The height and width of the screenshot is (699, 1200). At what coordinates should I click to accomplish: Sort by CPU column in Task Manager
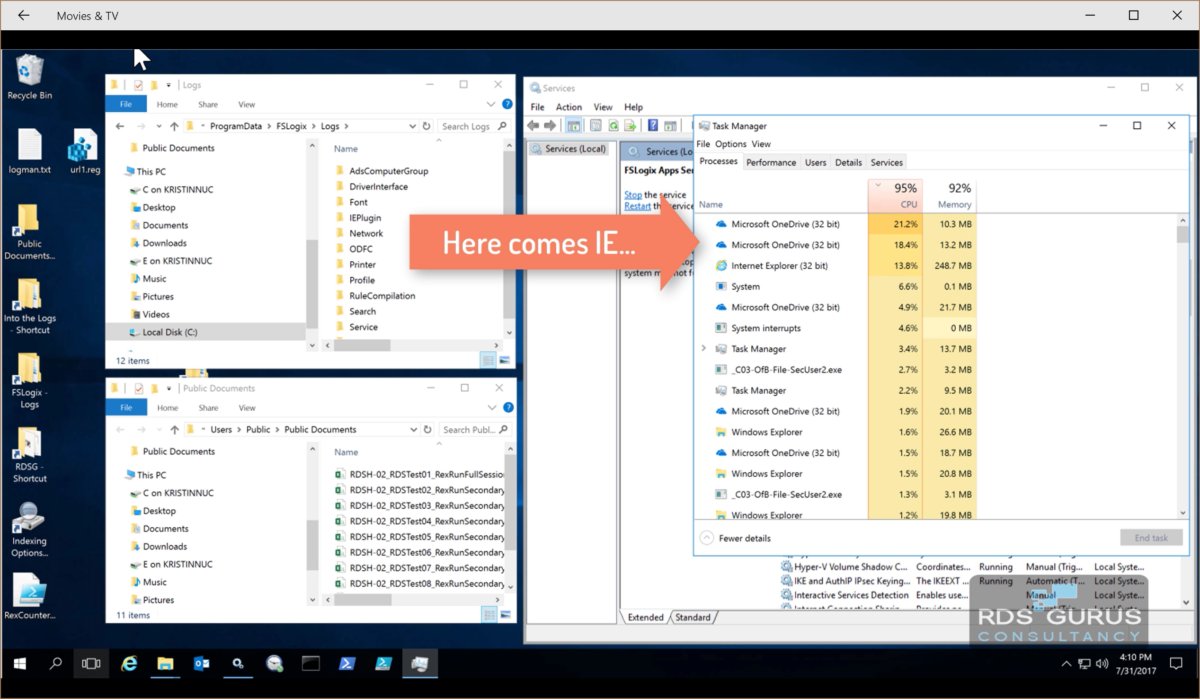click(895, 195)
